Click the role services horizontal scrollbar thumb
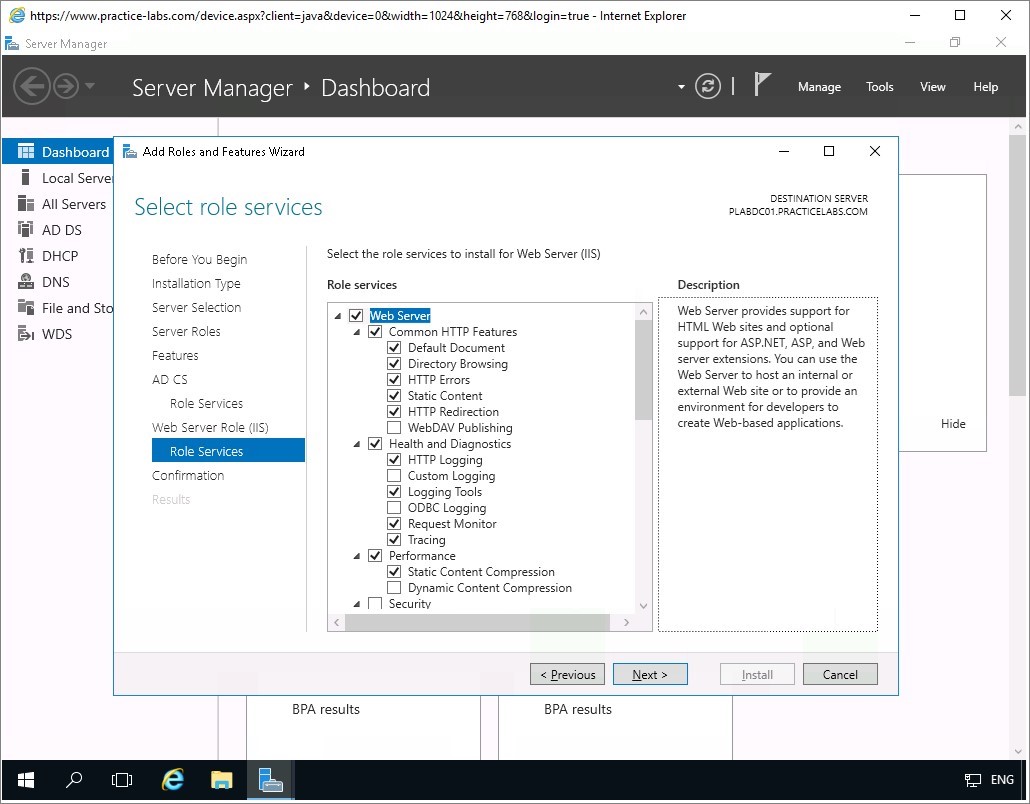 point(478,622)
